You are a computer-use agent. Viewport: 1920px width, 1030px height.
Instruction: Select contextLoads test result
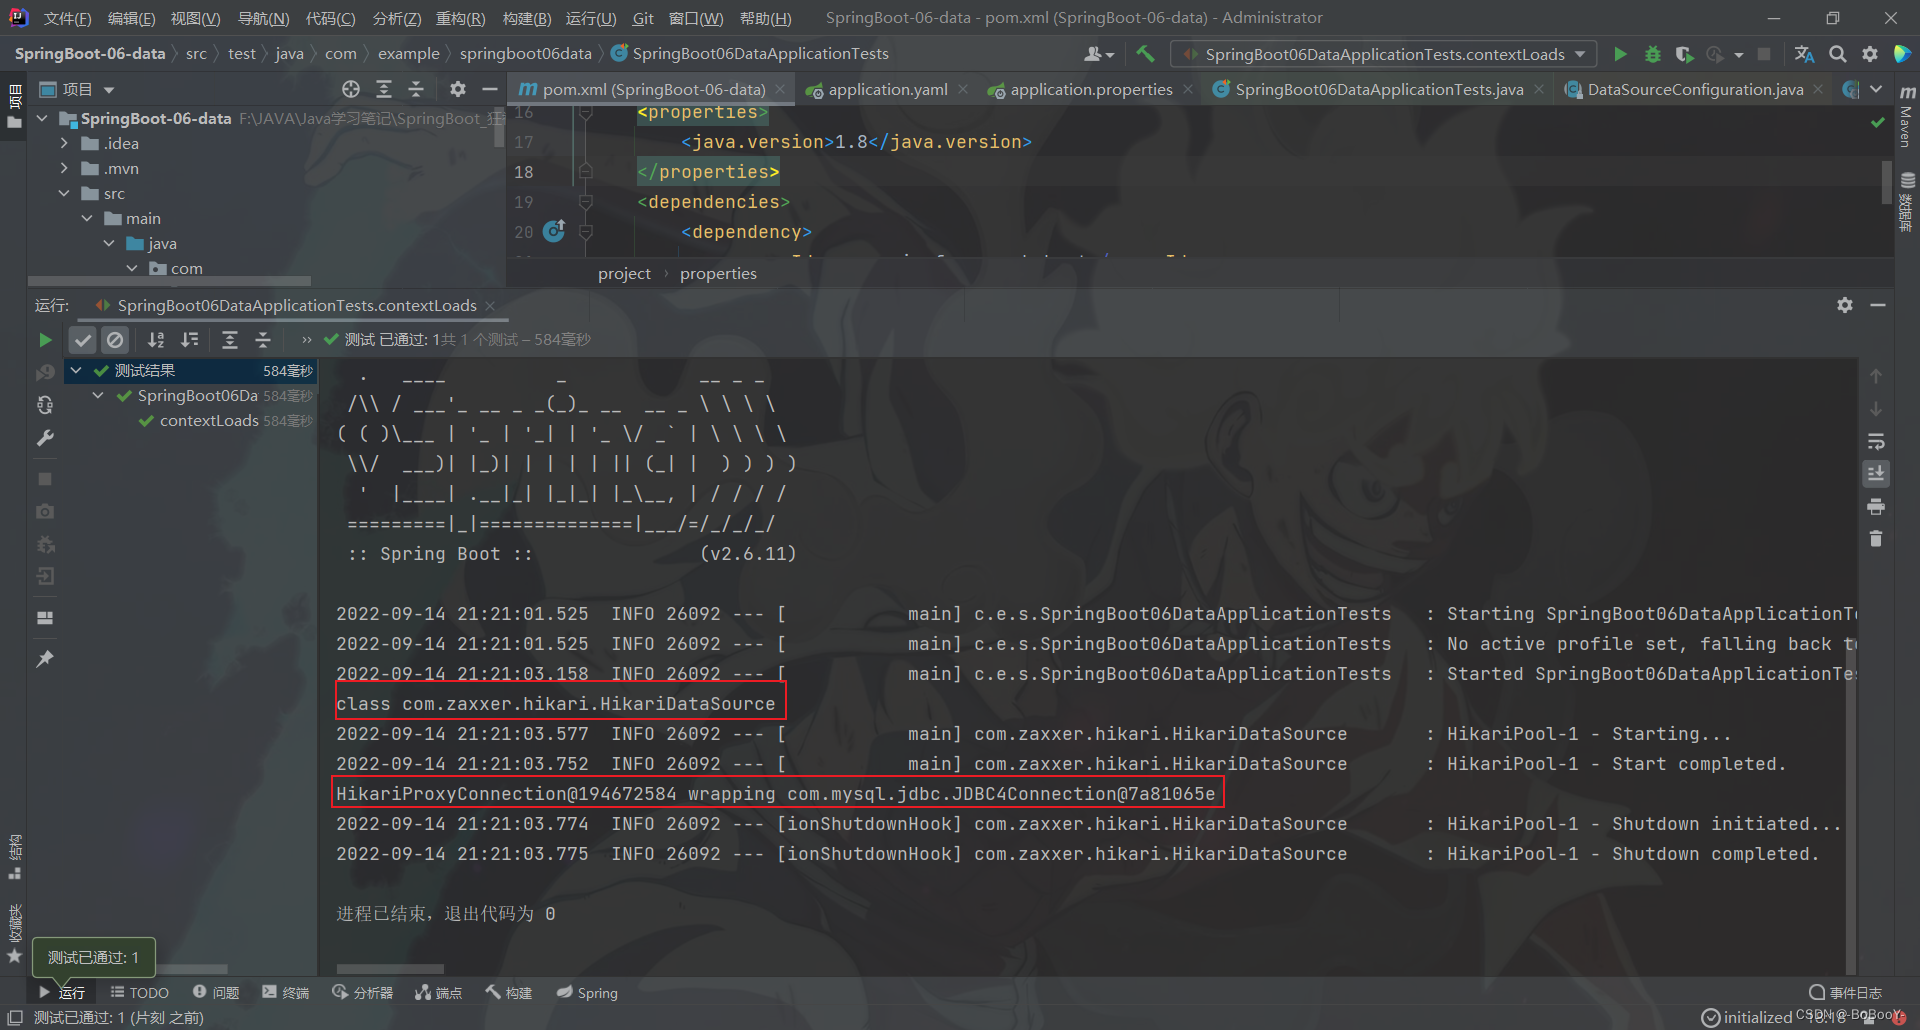[x=209, y=420]
